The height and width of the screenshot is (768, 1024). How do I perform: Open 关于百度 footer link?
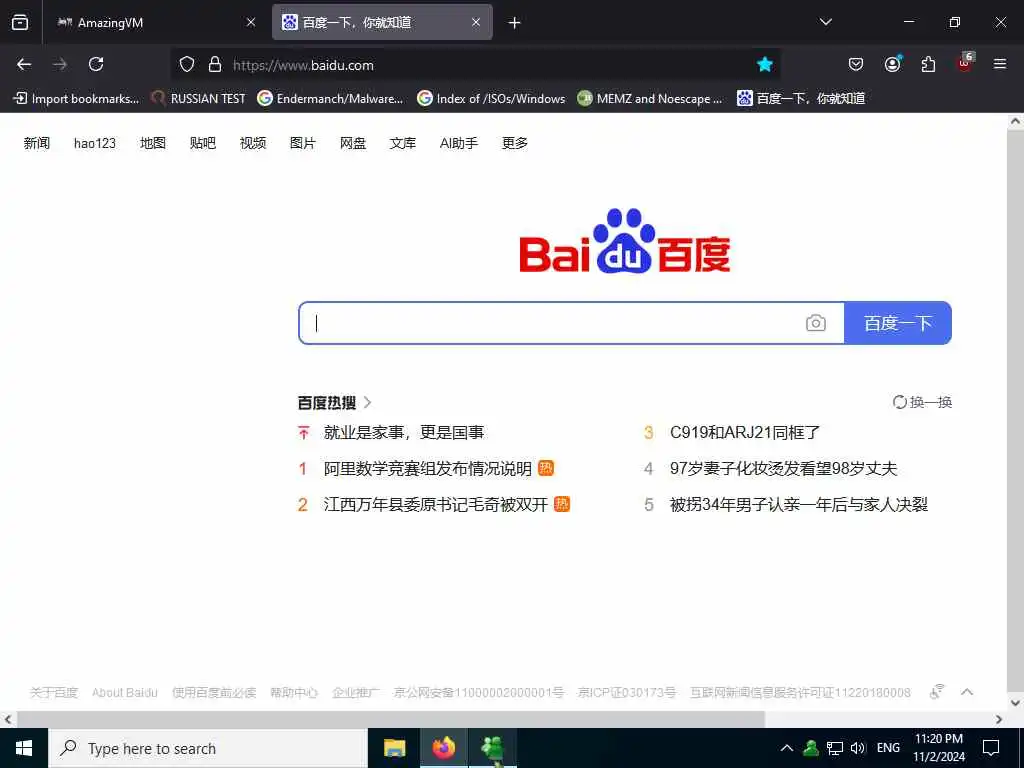(54, 692)
